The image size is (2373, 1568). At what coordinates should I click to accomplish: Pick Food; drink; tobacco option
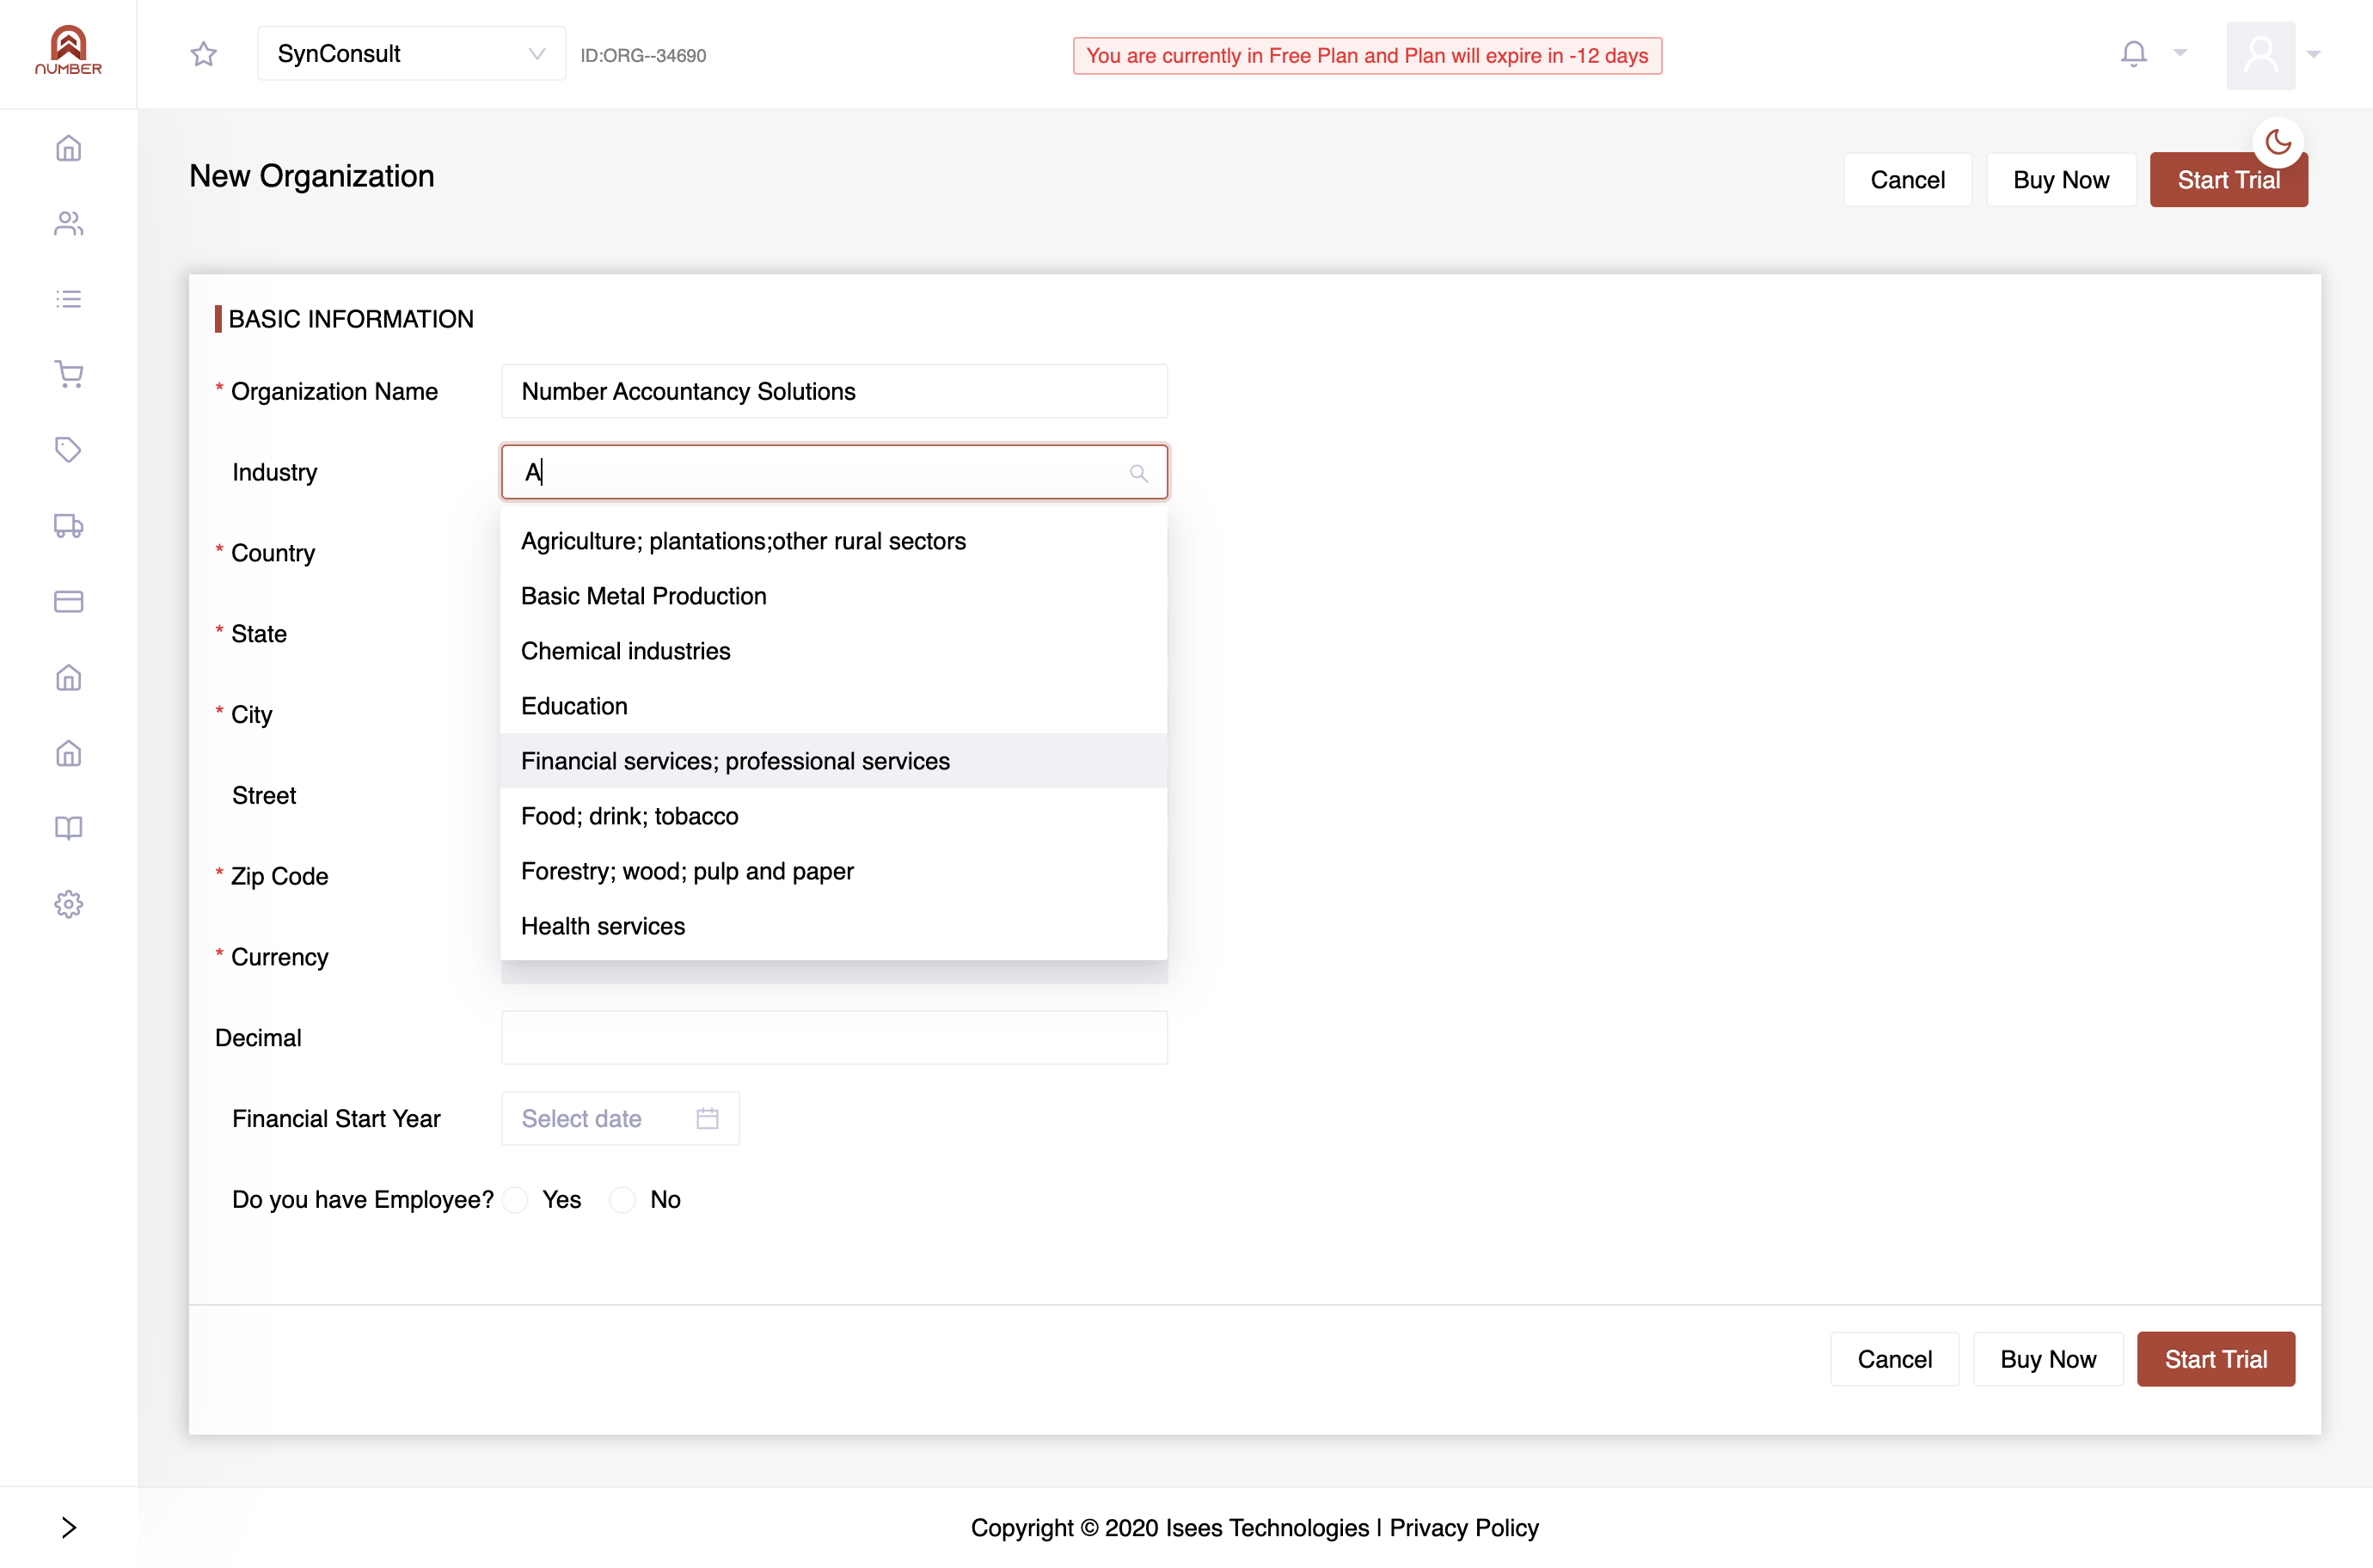834,816
